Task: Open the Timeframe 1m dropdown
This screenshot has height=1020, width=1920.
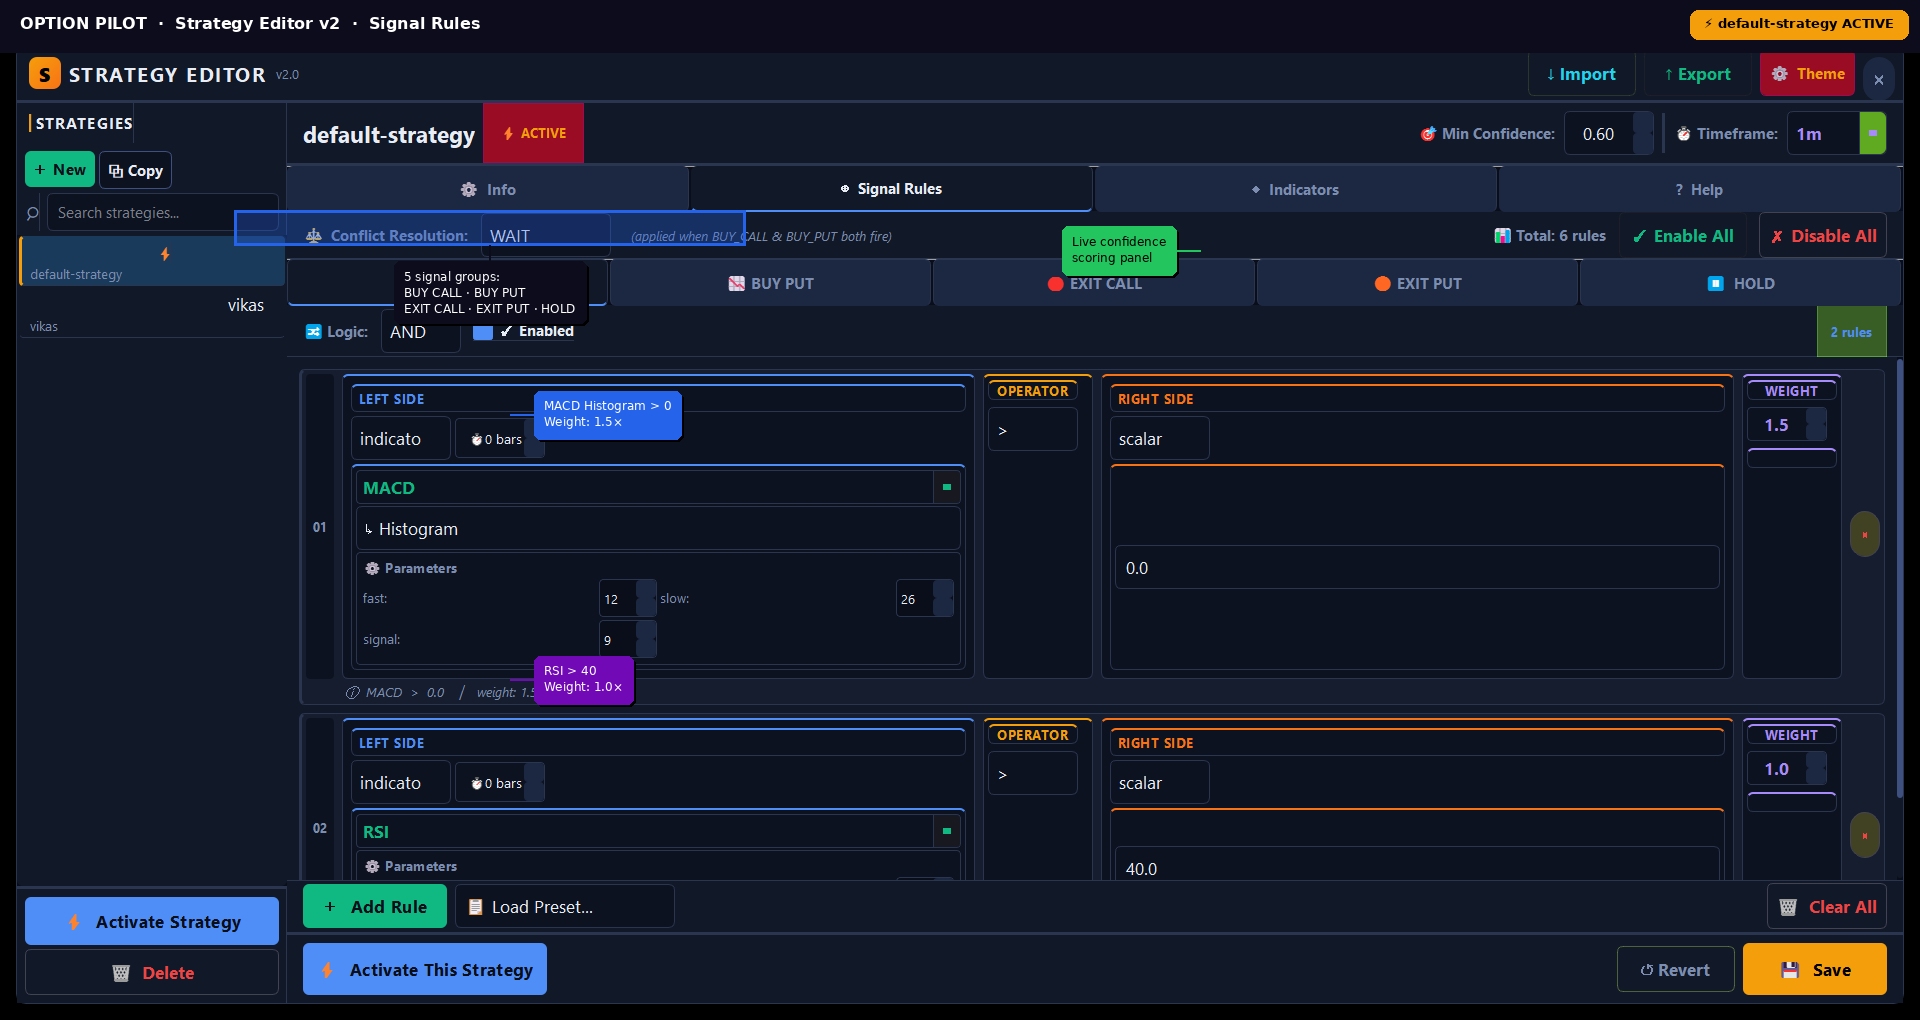Action: pyautogui.click(x=1836, y=134)
